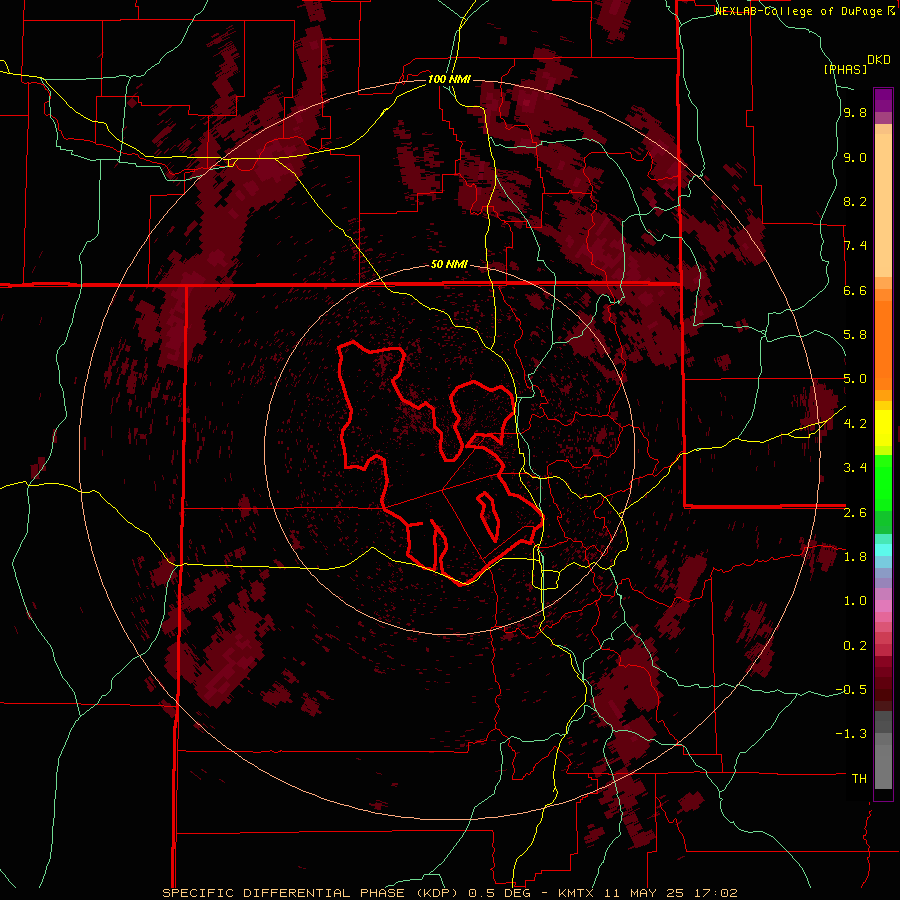Viewport: 900px width, 900px height.
Task: Click the 9.8 scale value
Action: point(855,112)
